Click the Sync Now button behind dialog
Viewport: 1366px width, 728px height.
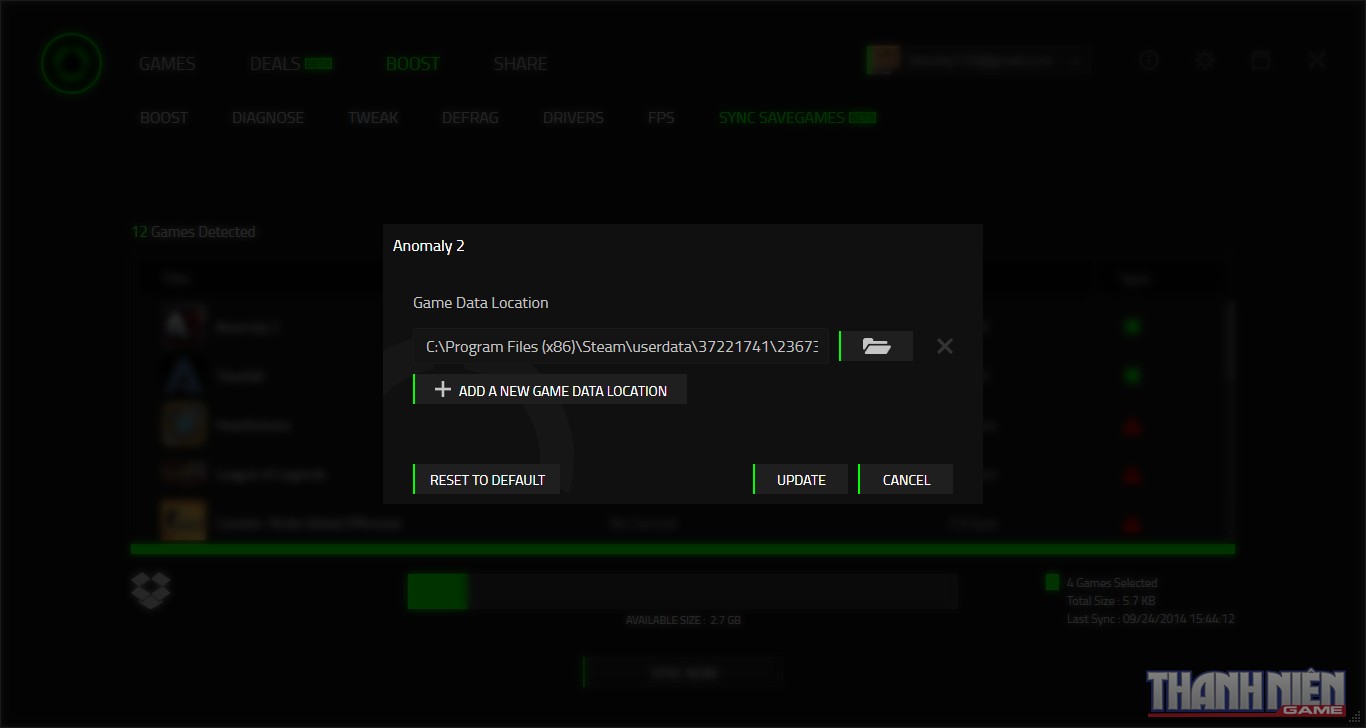click(x=682, y=673)
